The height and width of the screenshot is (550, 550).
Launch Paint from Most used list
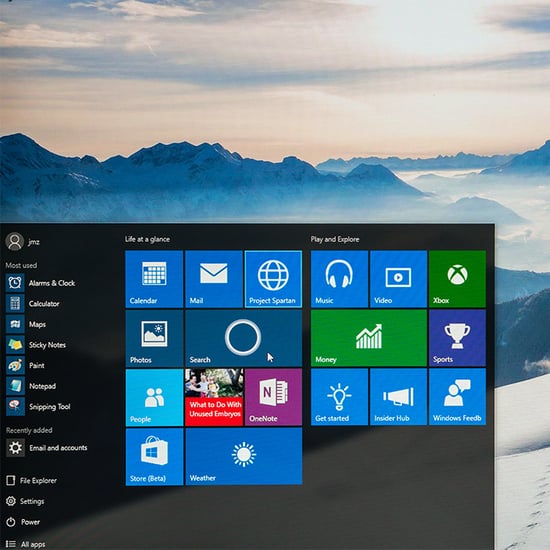pyautogui.click(x=25, y=365)
